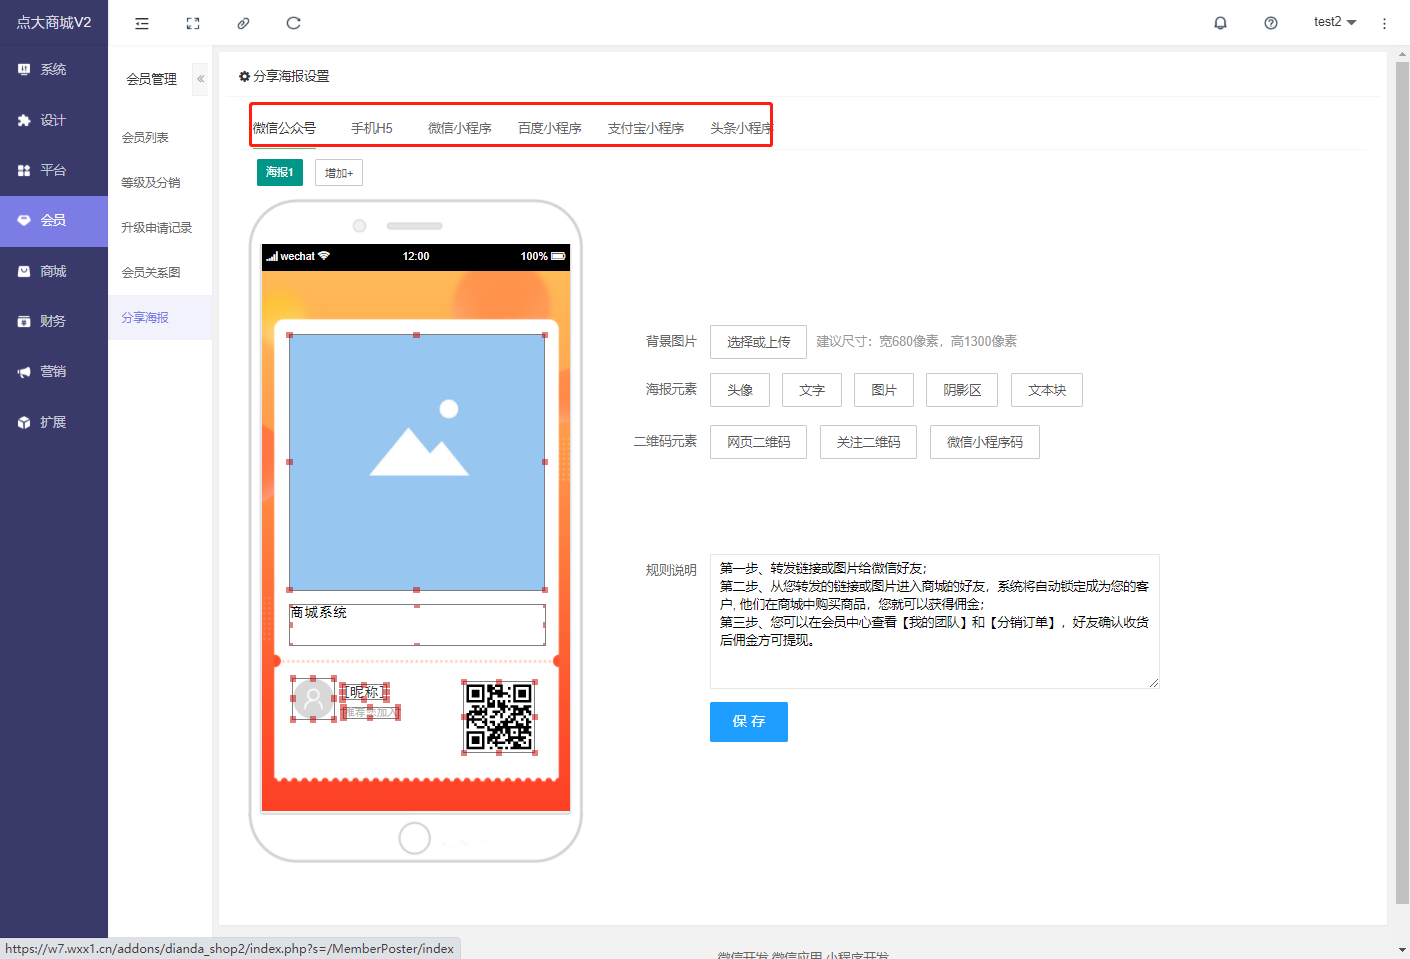Open the 平台 sidebar section
The height and width of the screenshot is (959, 1410).
click(x=54, y=170)
